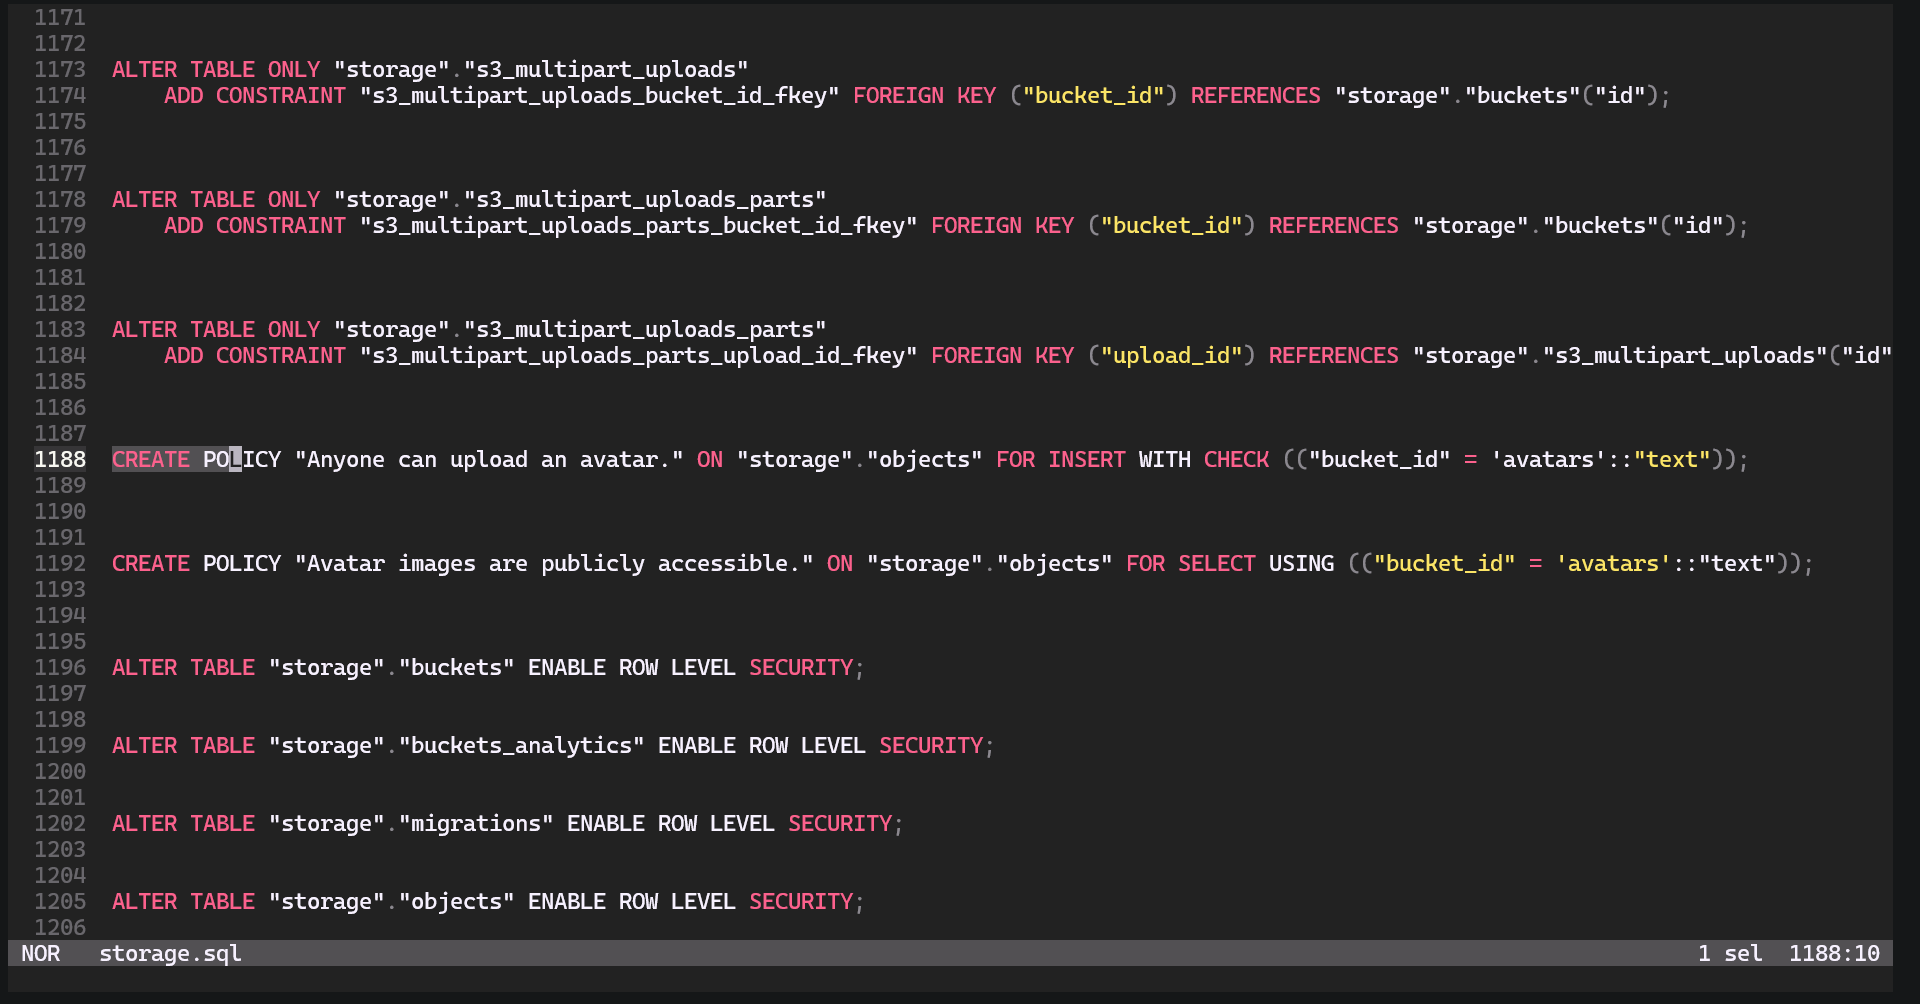Viewport: 1920px width, 1004px height.
Task: Click the REFERENCES keyword on line 1179
Action: pyautogui.click(x=1334, y=225)
